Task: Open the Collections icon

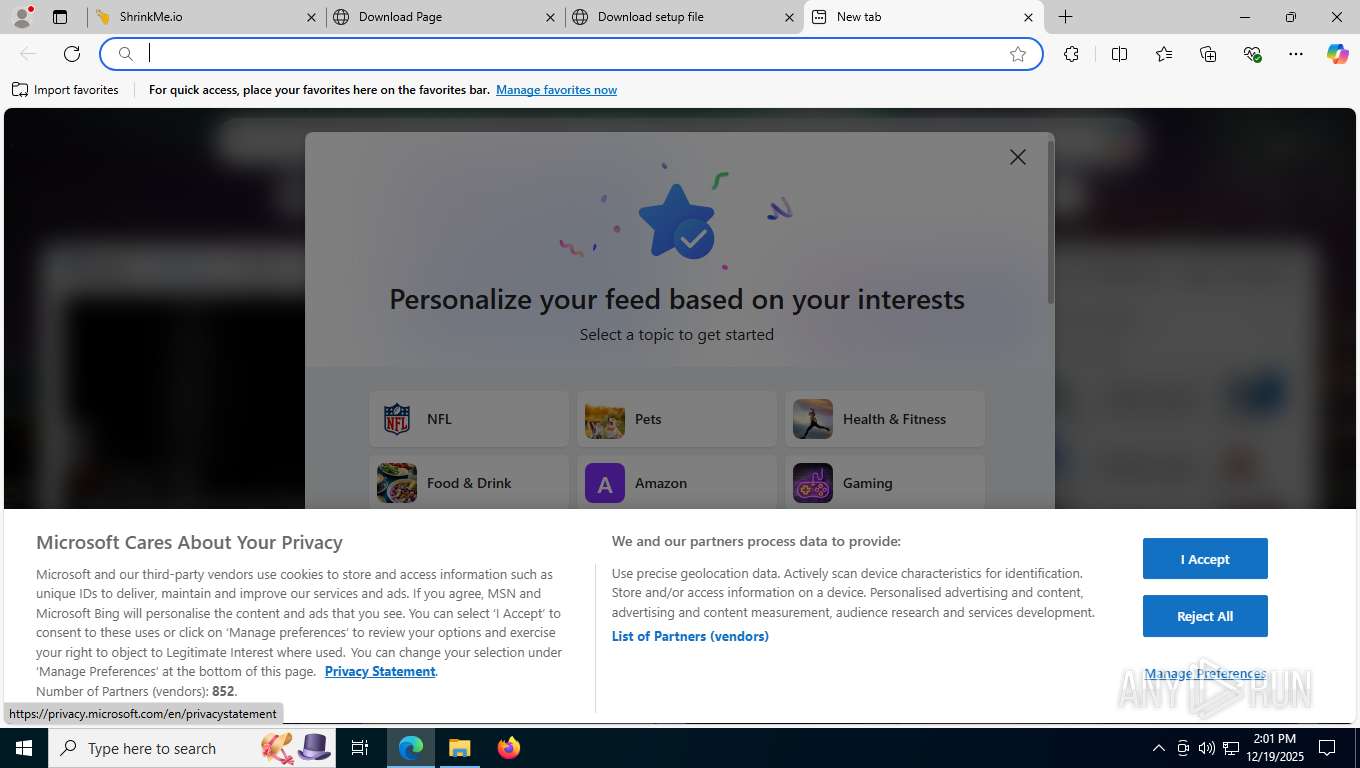Action: tap(1208, 54)
